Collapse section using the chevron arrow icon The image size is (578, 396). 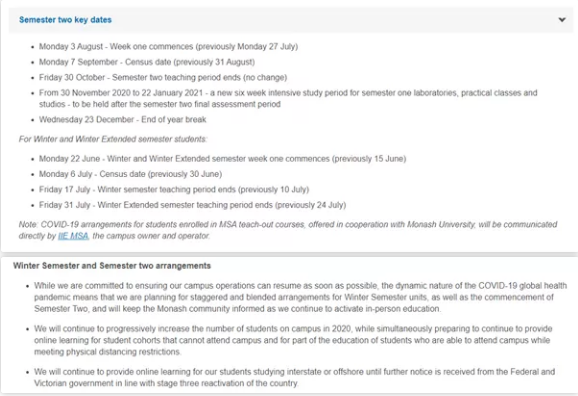[562, 20]
